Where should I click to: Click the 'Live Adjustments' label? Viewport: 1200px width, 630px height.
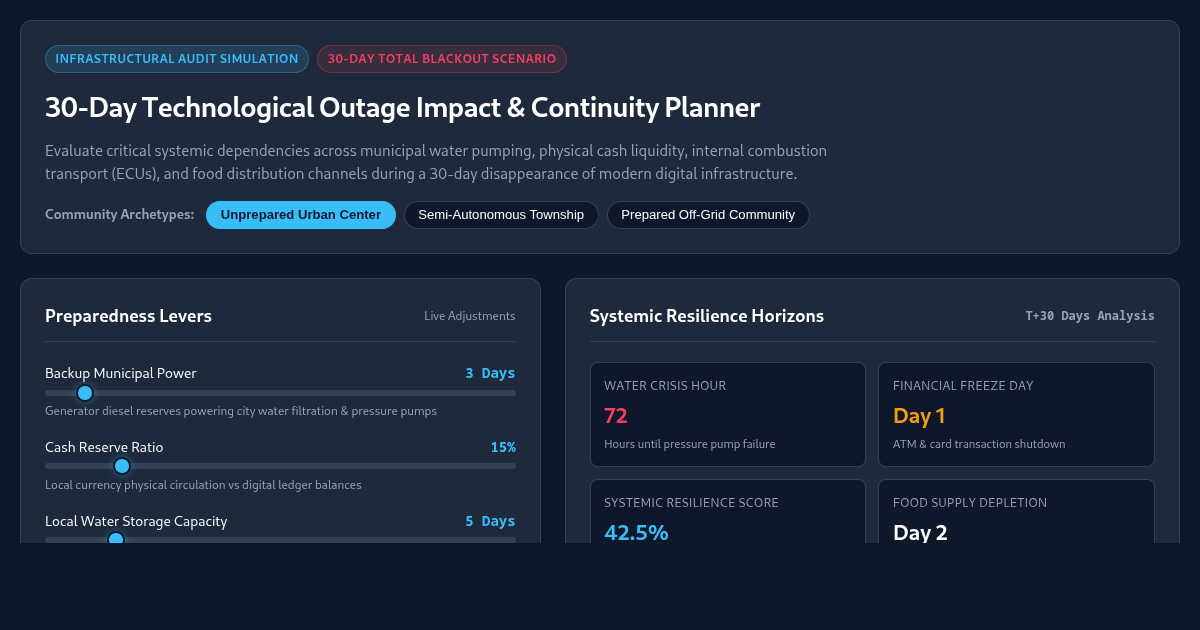(x=470, y=316)
